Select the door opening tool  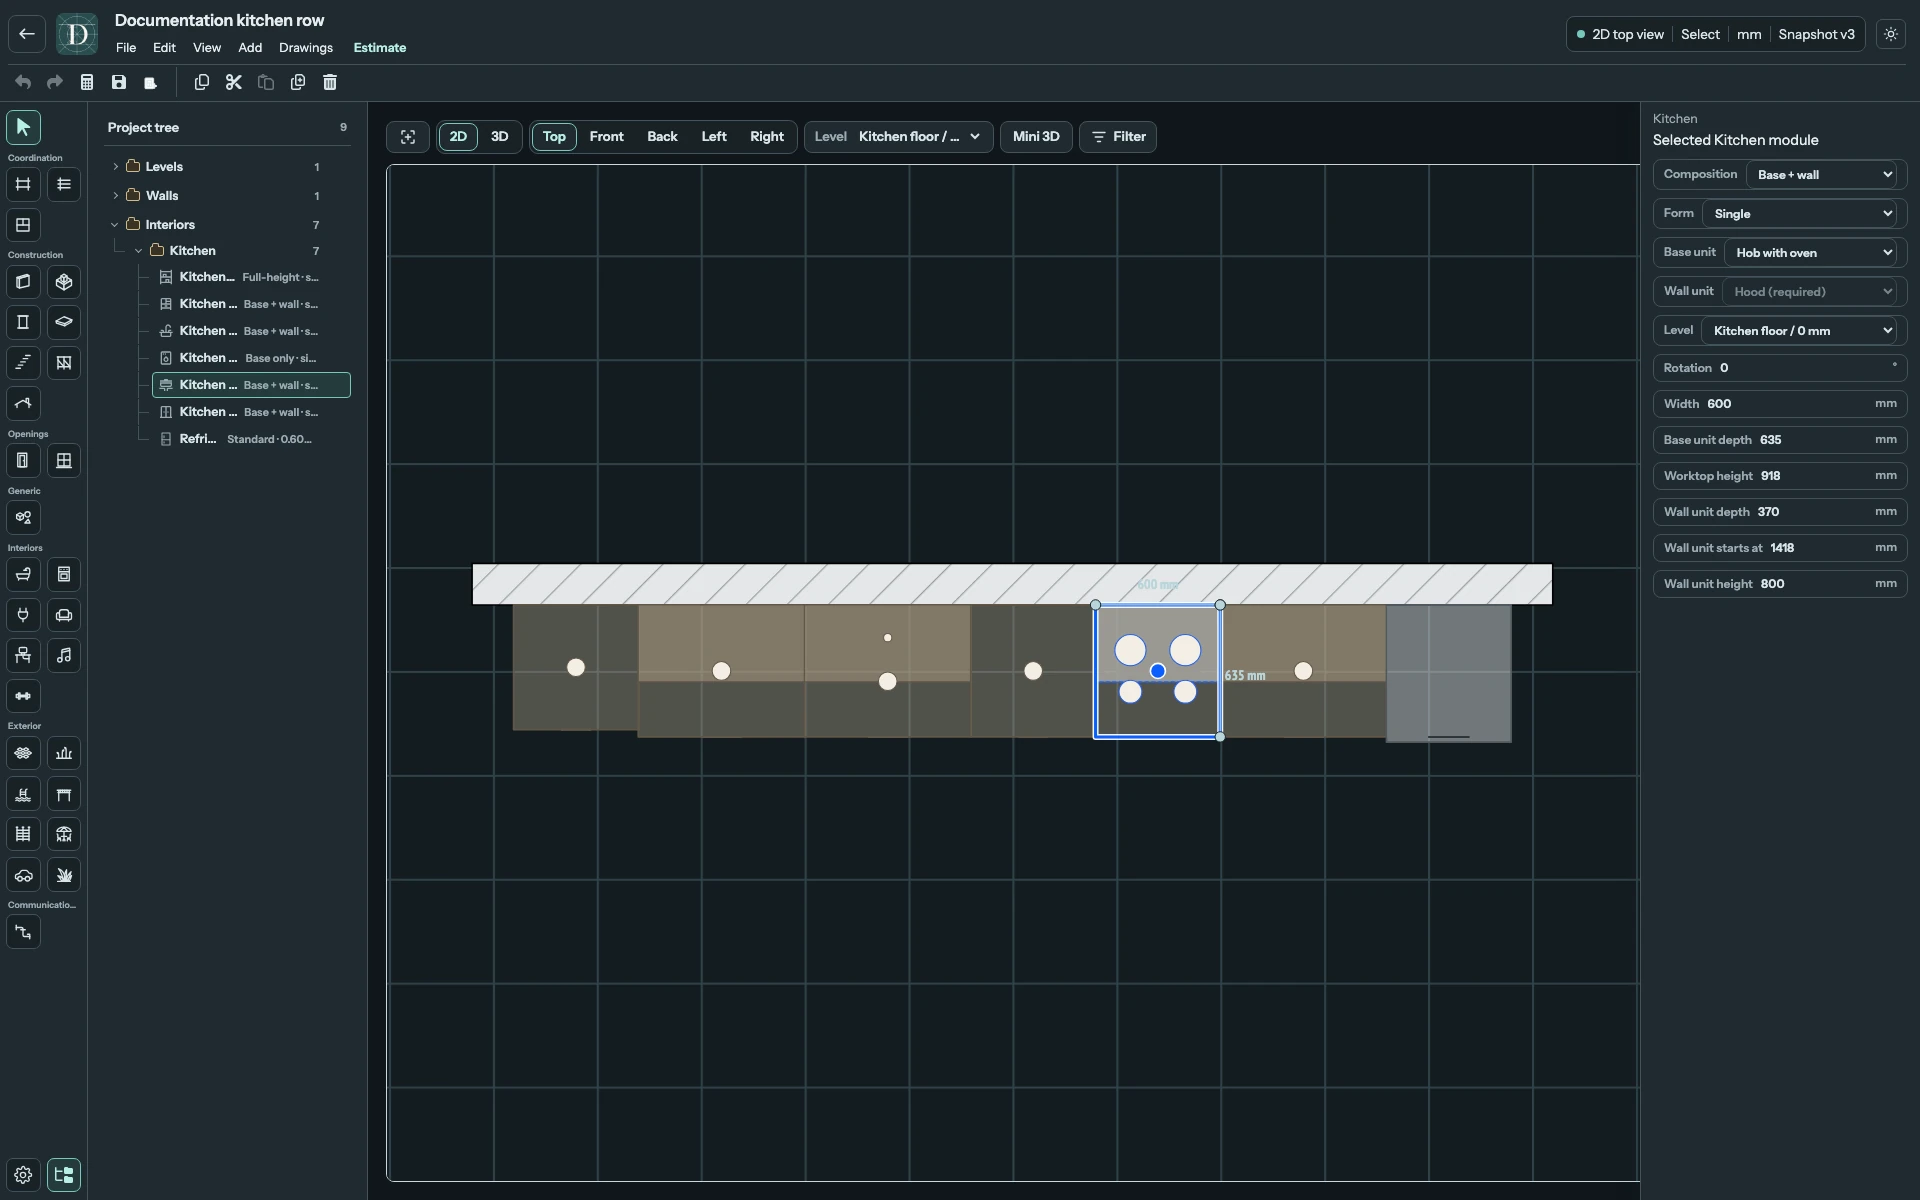point(23,461)
